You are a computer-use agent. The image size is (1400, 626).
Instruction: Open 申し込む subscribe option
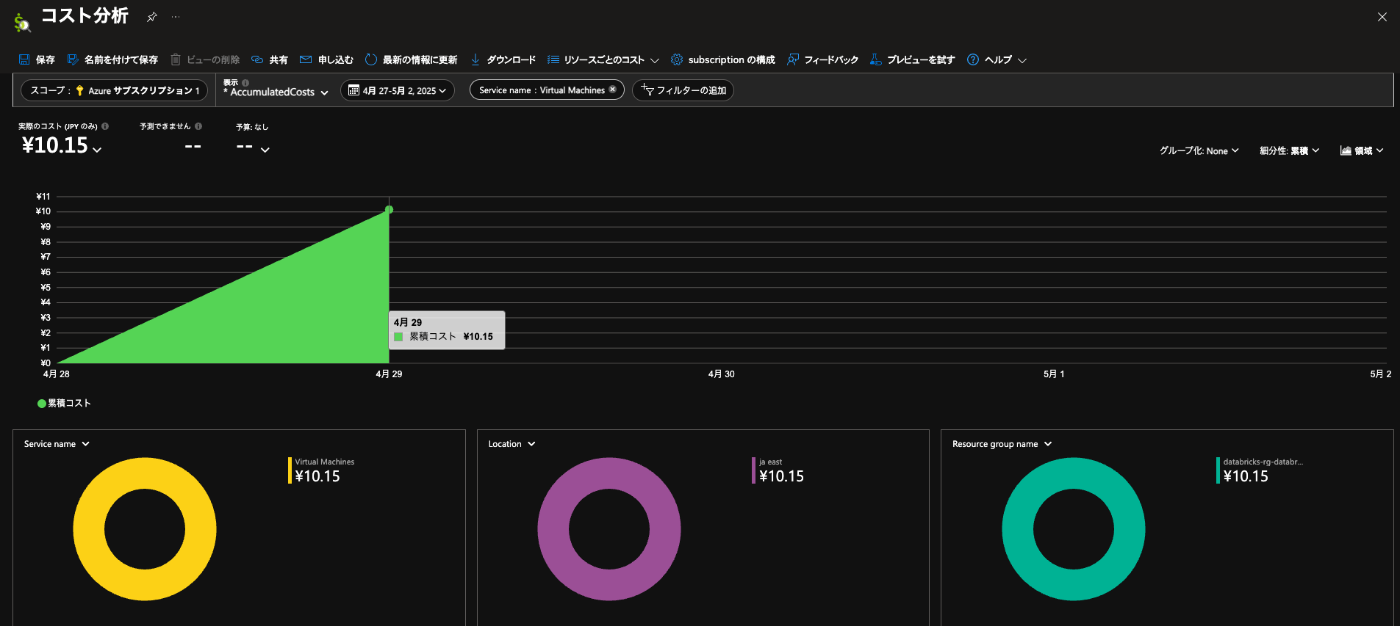point(326,60)
